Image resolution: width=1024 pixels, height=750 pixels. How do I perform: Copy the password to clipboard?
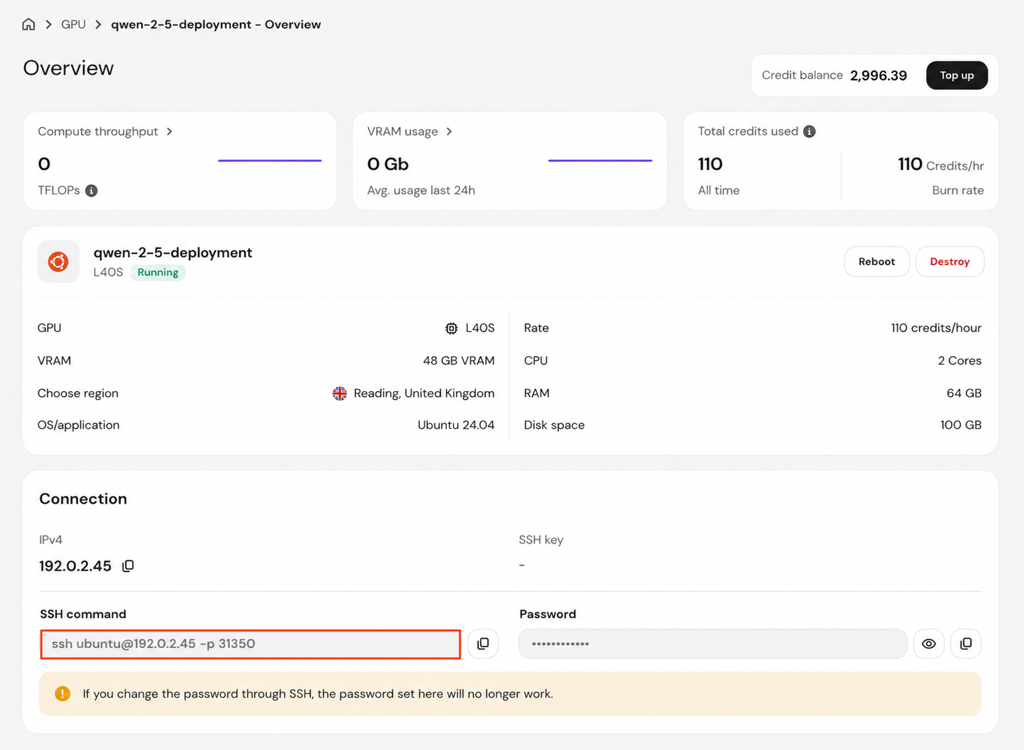[966, 644]
